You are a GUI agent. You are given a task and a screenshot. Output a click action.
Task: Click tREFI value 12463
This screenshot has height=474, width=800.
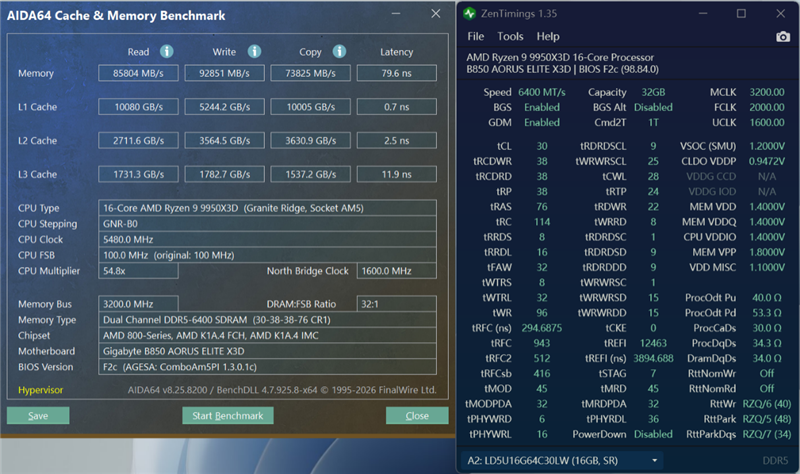(x=653, y=343)
